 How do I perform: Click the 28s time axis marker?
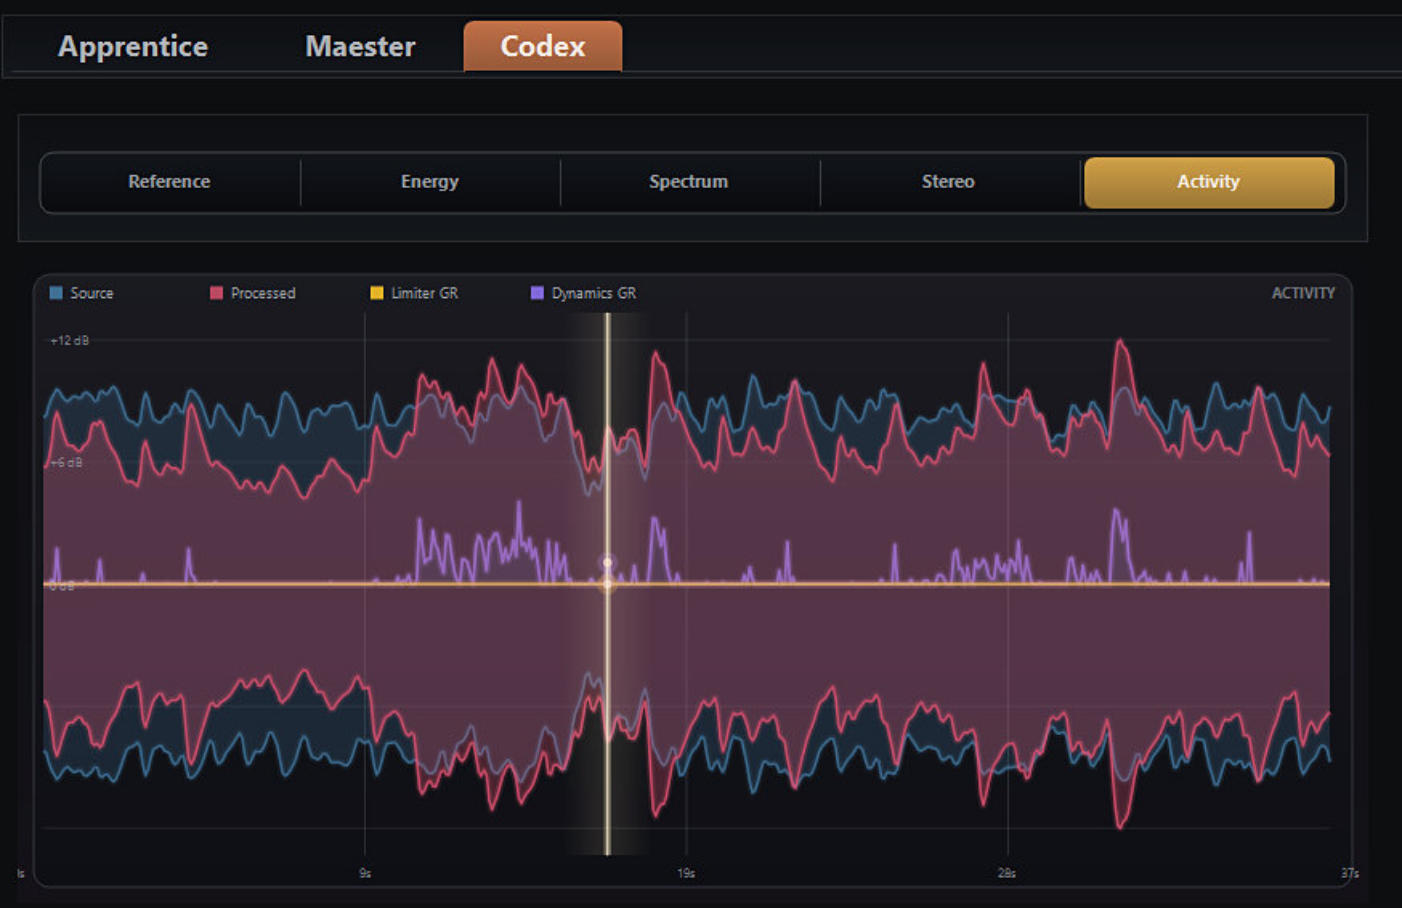click(1007, 873)
